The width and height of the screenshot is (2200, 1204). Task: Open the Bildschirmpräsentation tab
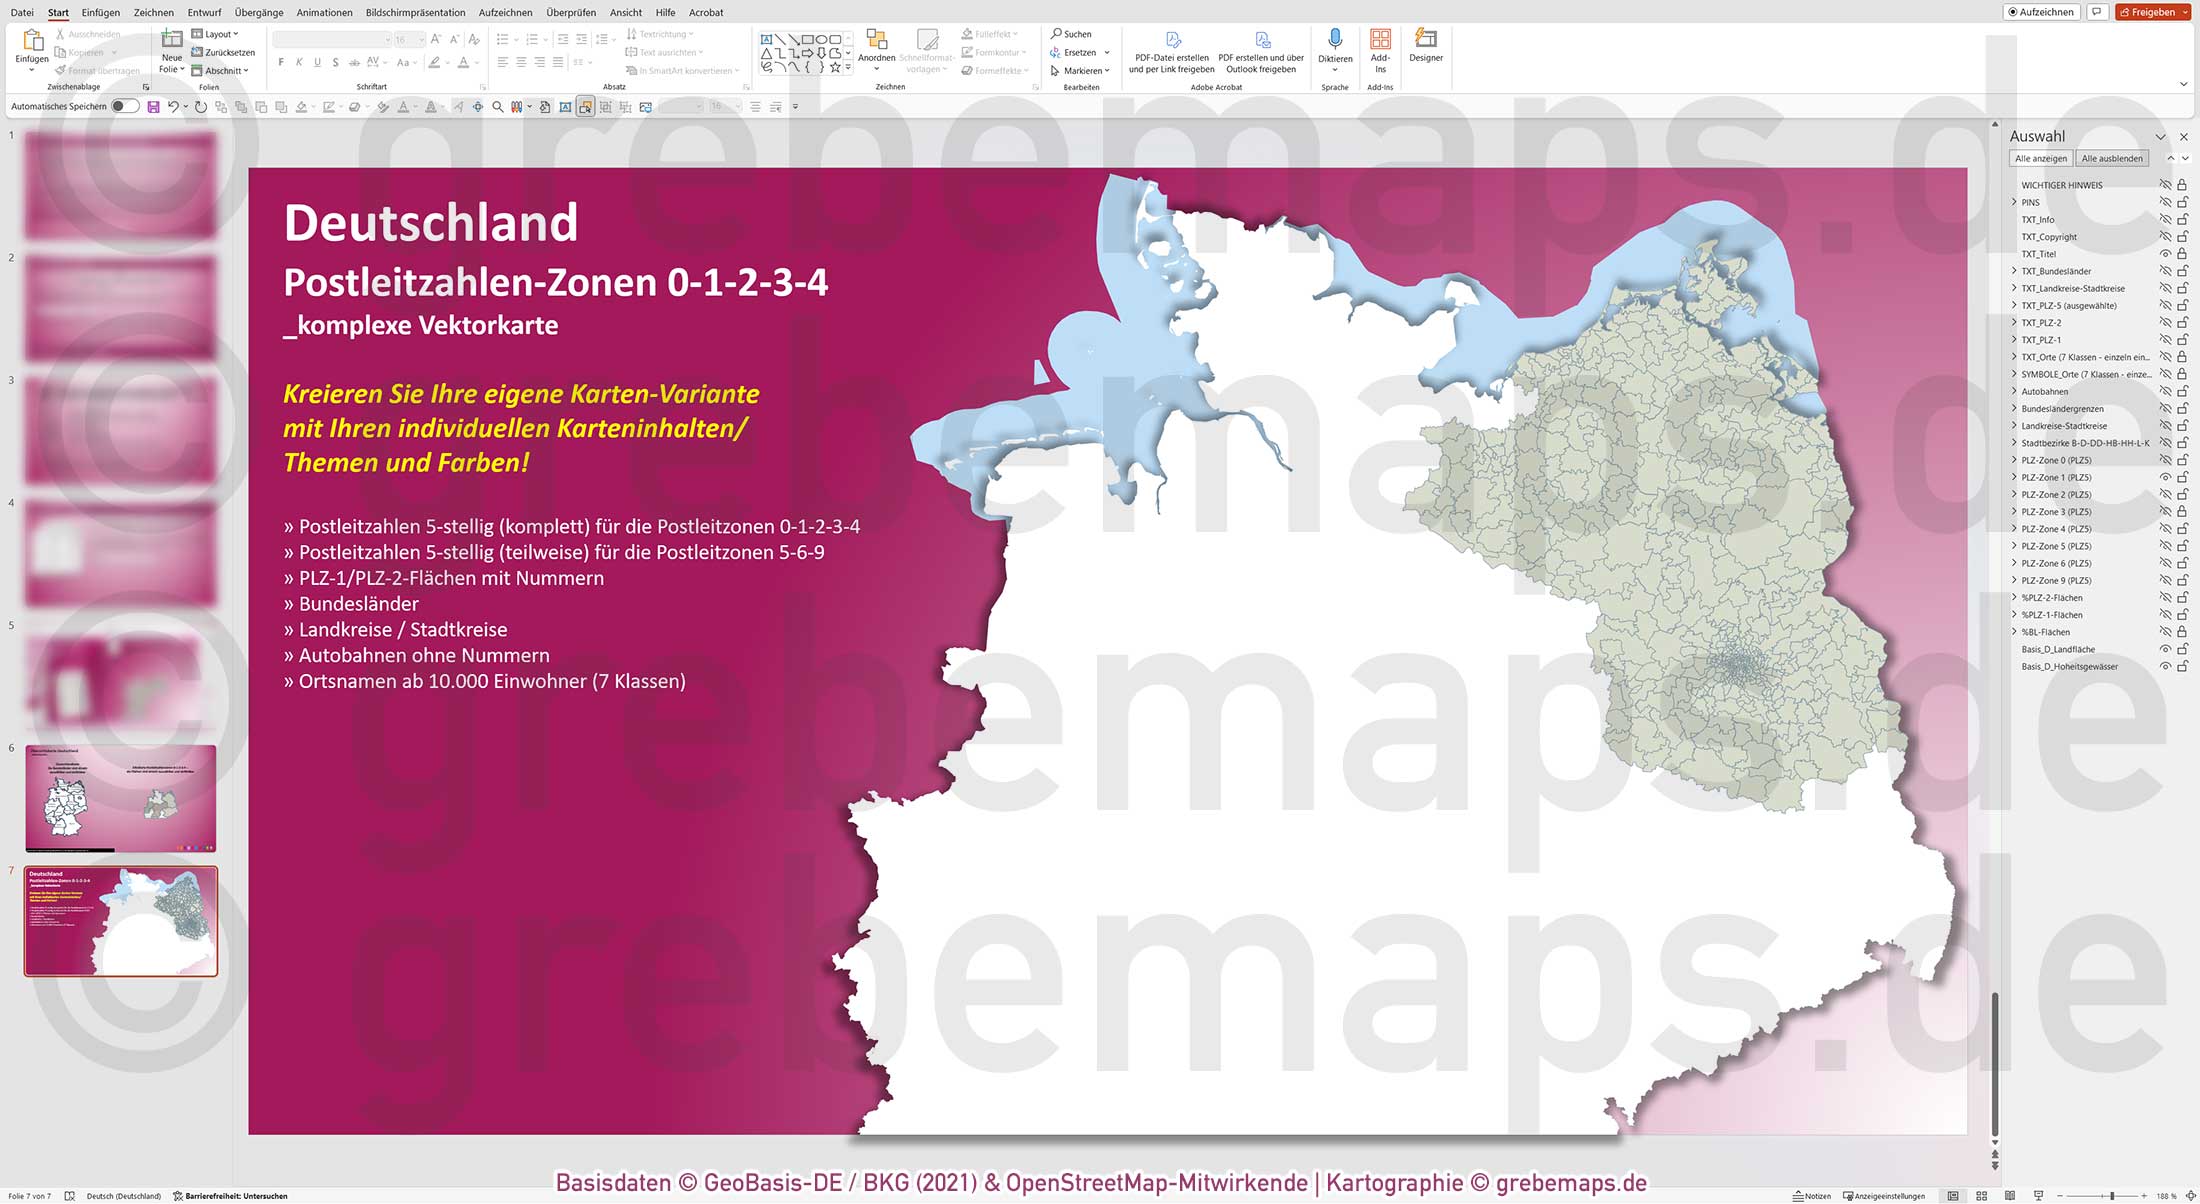[417, 12]
